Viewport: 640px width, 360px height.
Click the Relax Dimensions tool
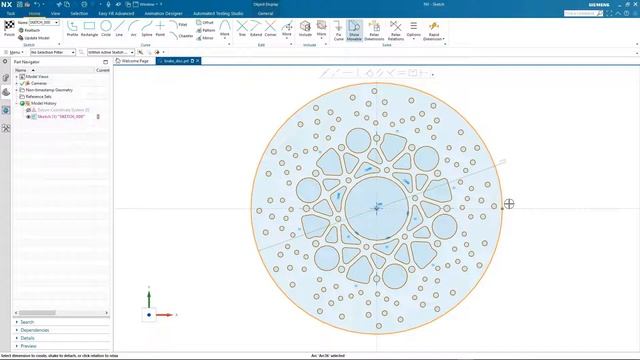pos(374,30)
